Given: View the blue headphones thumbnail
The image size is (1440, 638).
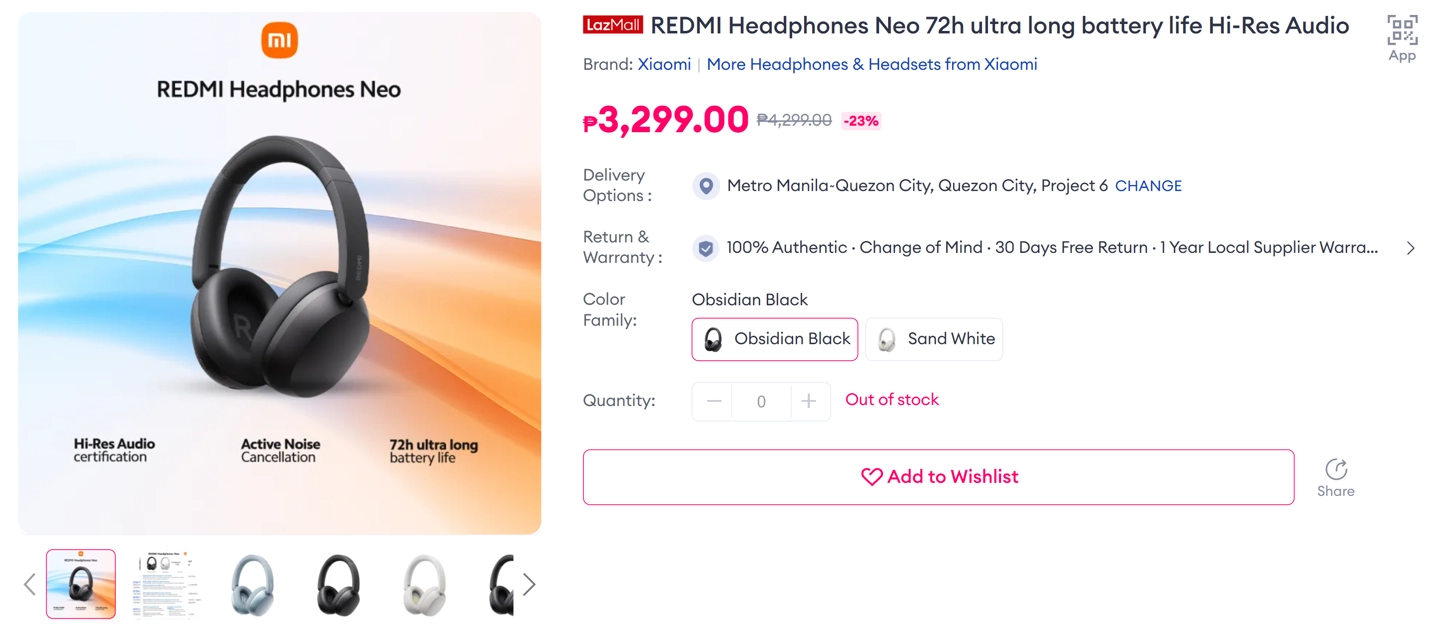Looking at the screenshot, I should click(251, 584).
